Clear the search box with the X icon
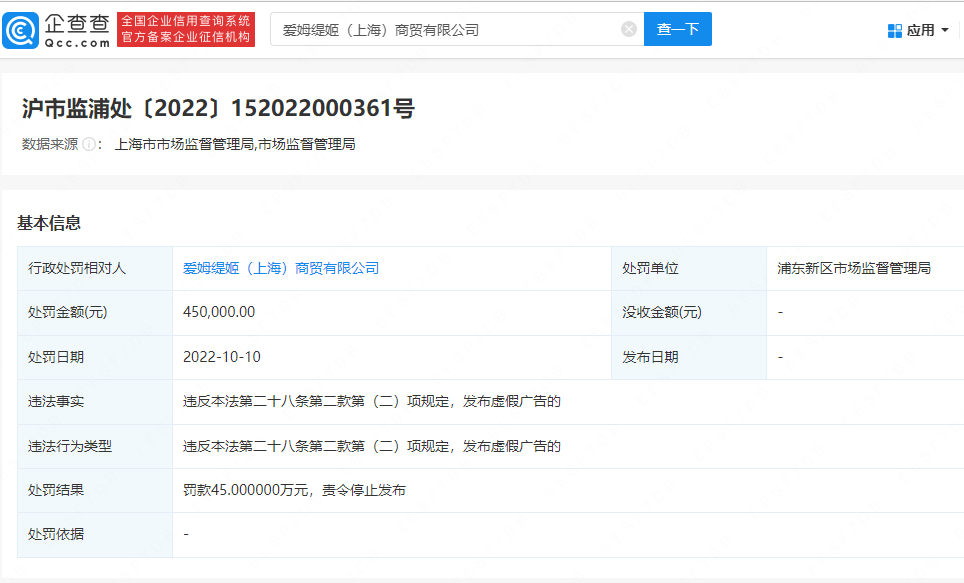The height and width of the screenshot is (583, 964). 628,29
